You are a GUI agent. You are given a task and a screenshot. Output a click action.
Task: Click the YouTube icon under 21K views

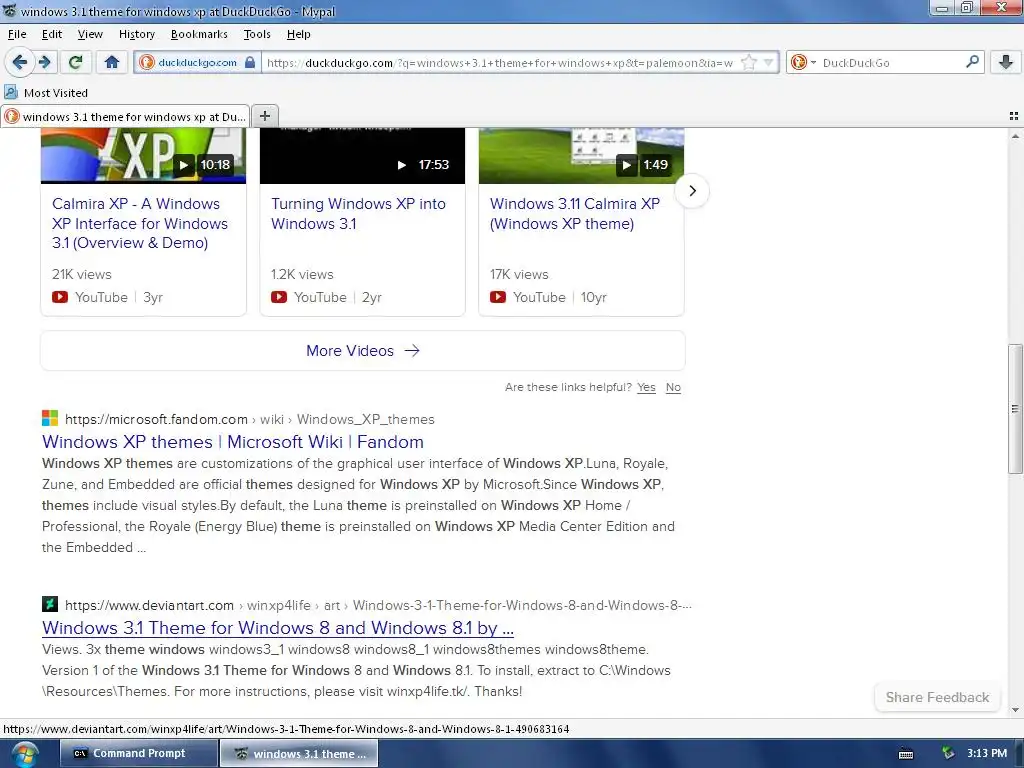point(60,297)
